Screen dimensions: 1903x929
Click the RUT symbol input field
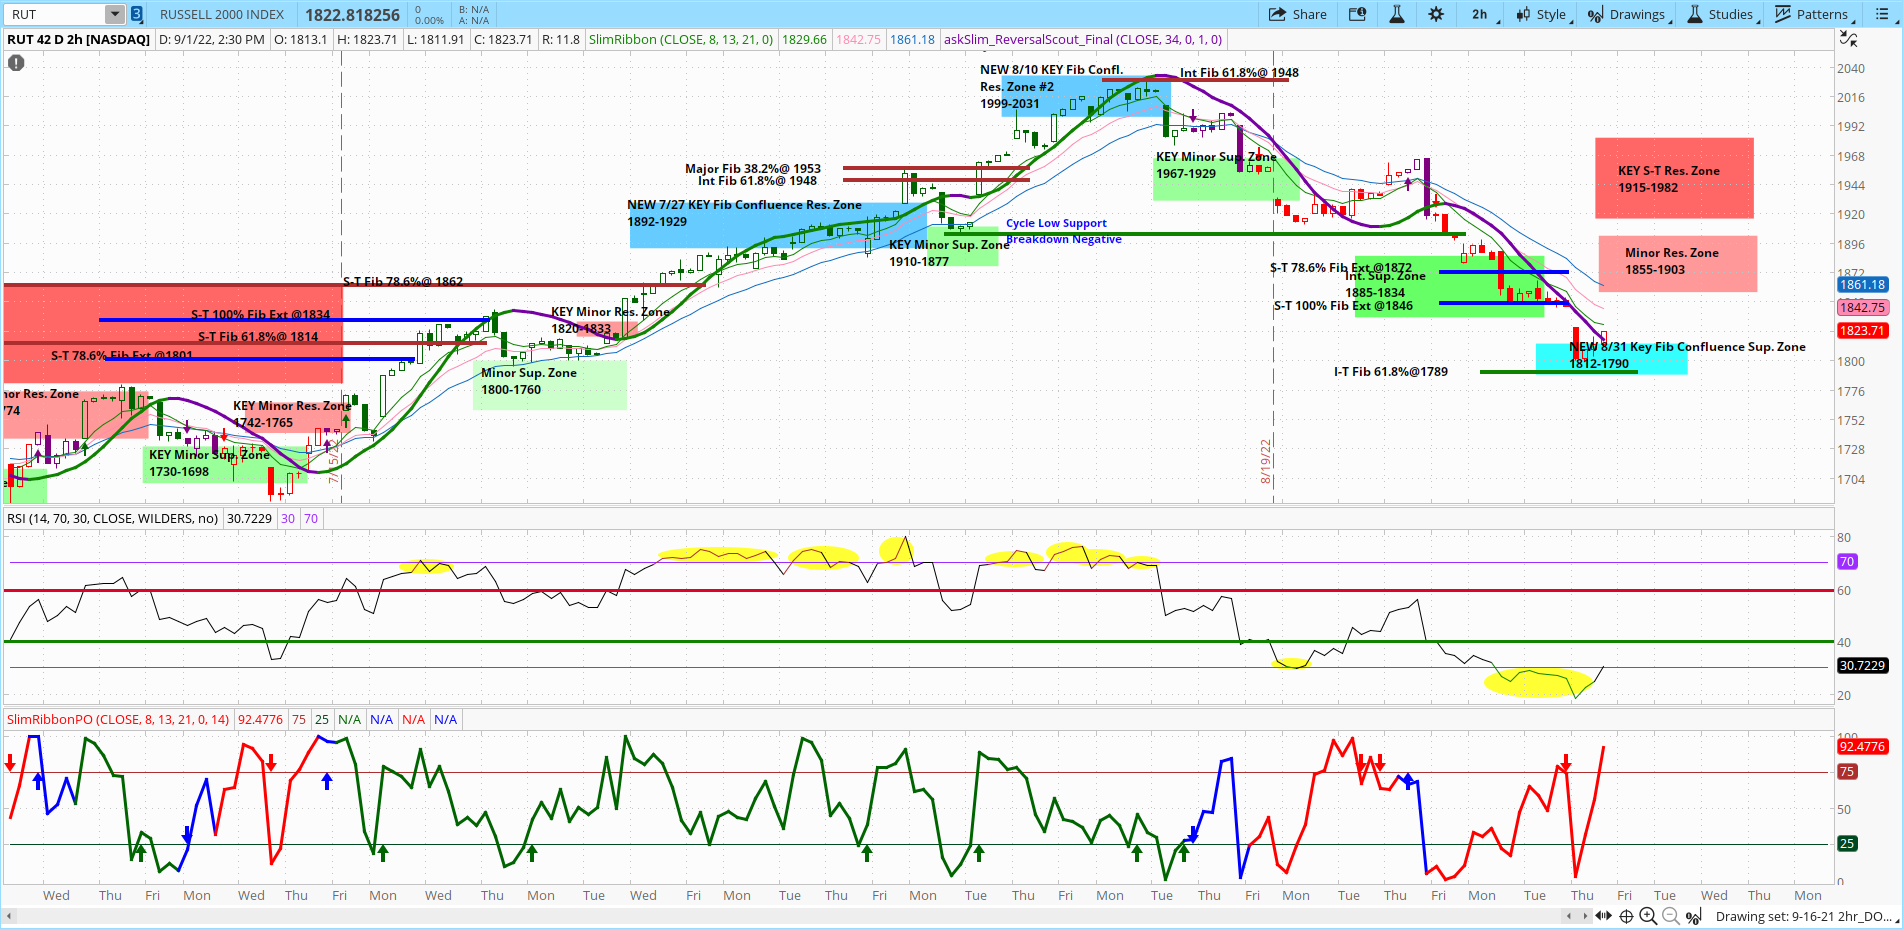[x=55, y=14]
